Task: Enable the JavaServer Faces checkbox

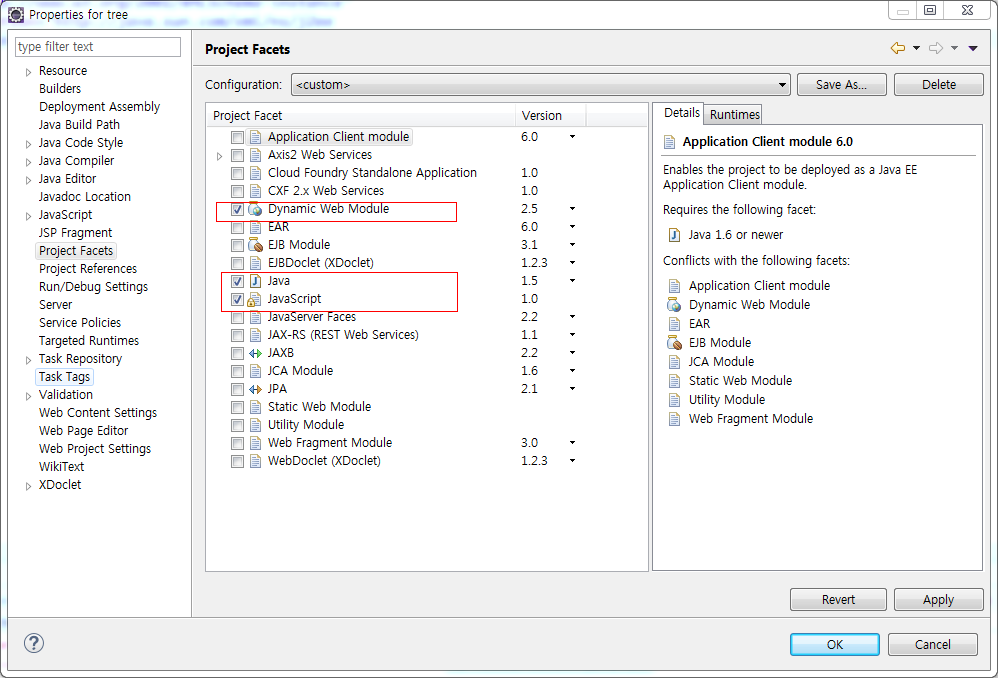Action: [x=237, y=317]
